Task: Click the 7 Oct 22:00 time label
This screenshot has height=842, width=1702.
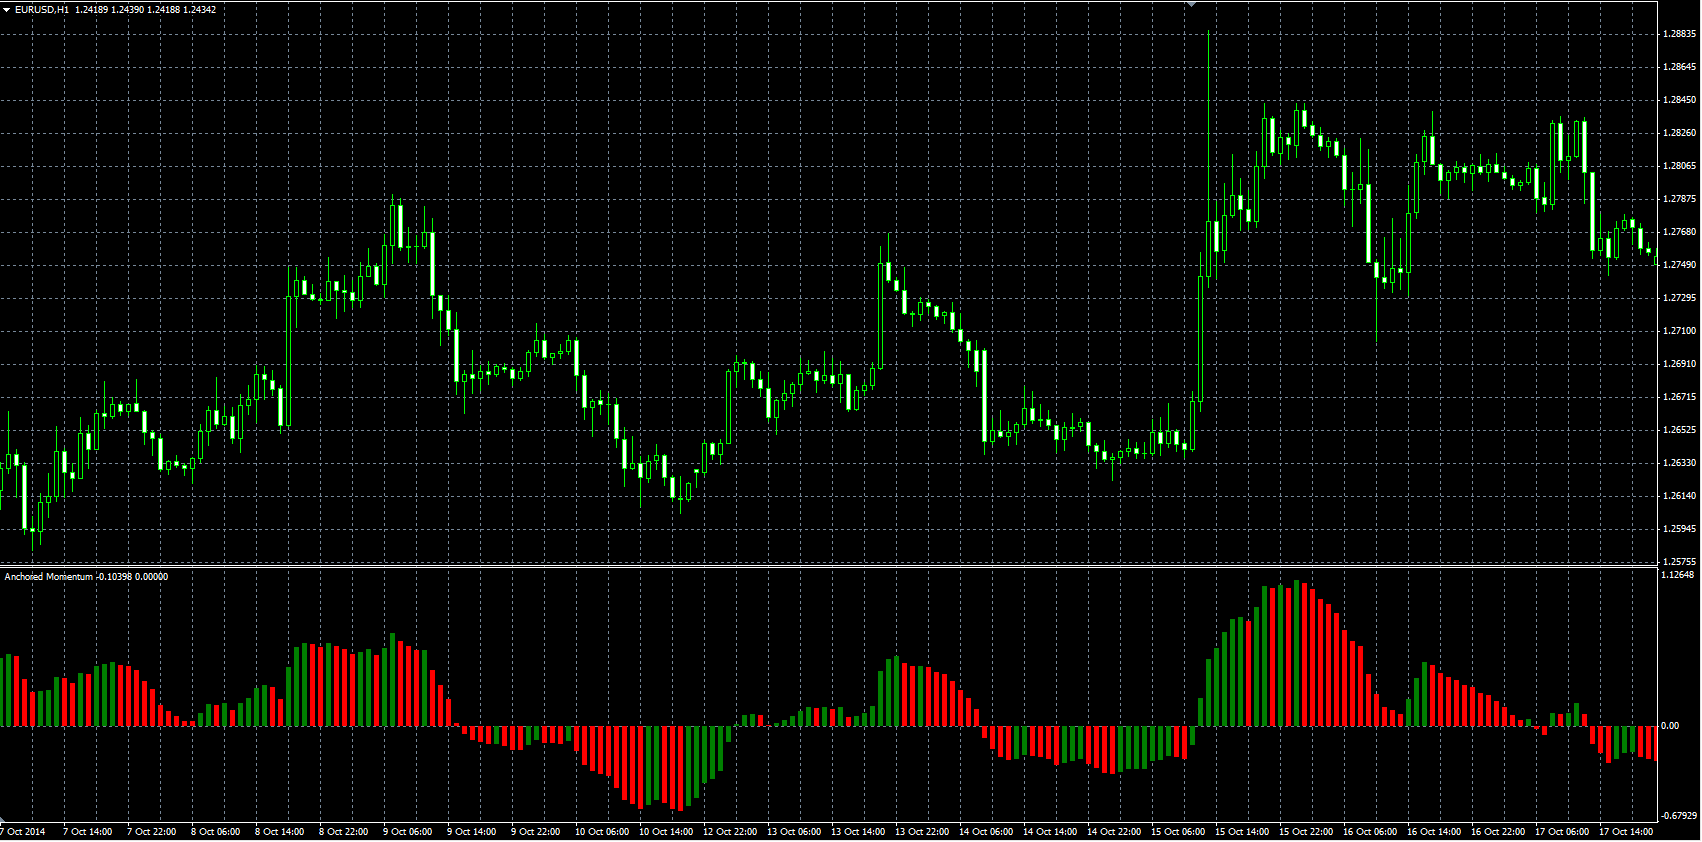Action: 152,832
